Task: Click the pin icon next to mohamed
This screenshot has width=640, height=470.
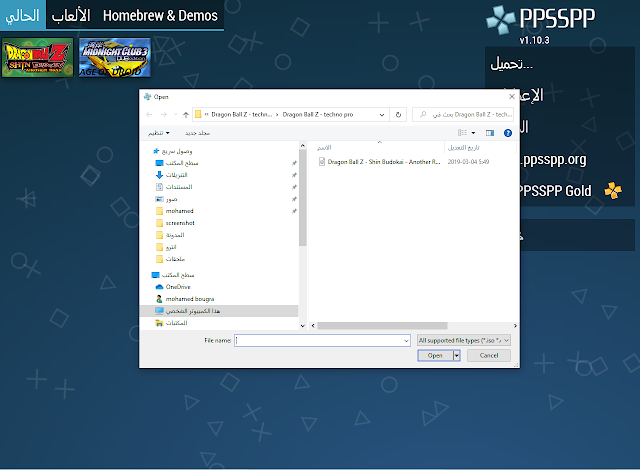Action: (x=294, y=211)
